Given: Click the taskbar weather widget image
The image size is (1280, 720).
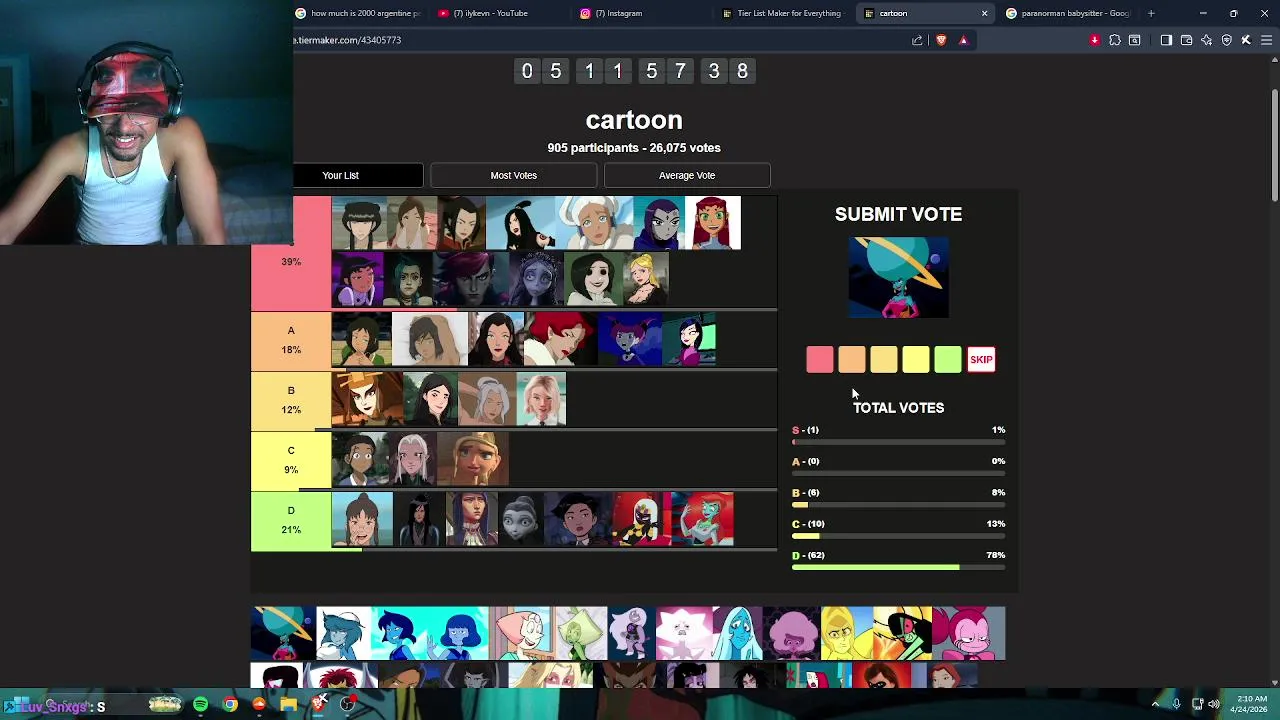Looking at the screenshot, I should [165, 705].
